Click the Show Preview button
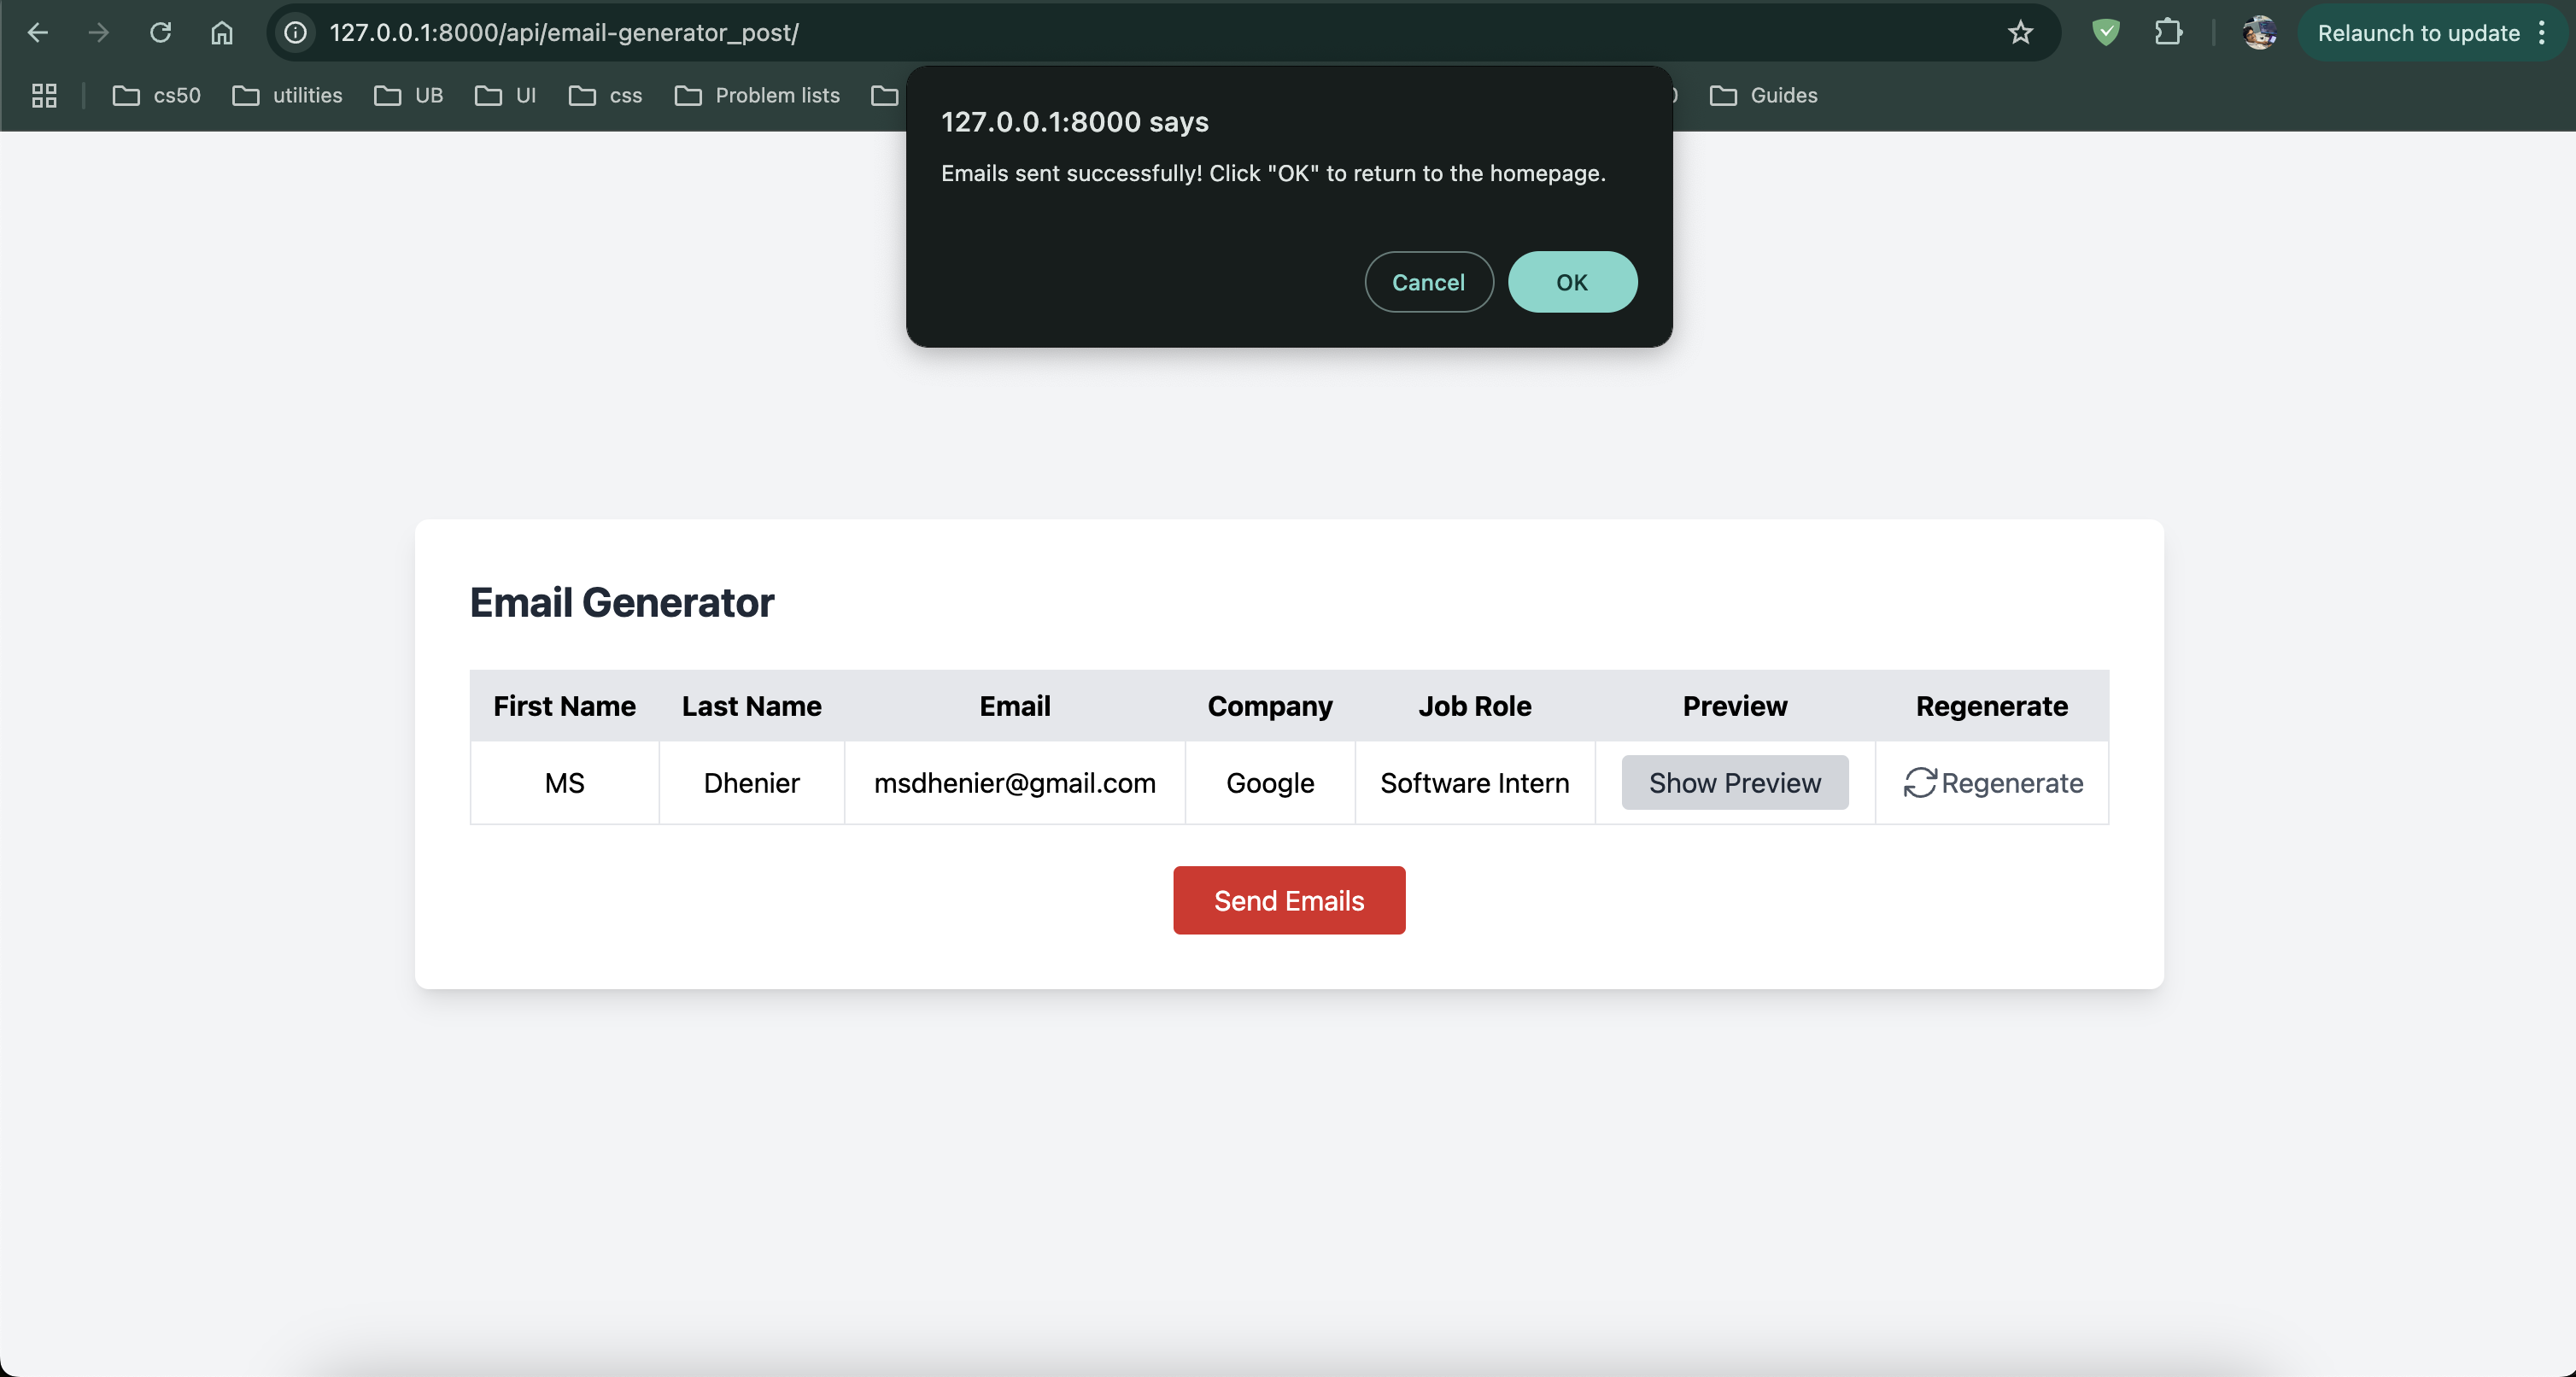Viewport: 2576px width, 1377px height. 1734,783
